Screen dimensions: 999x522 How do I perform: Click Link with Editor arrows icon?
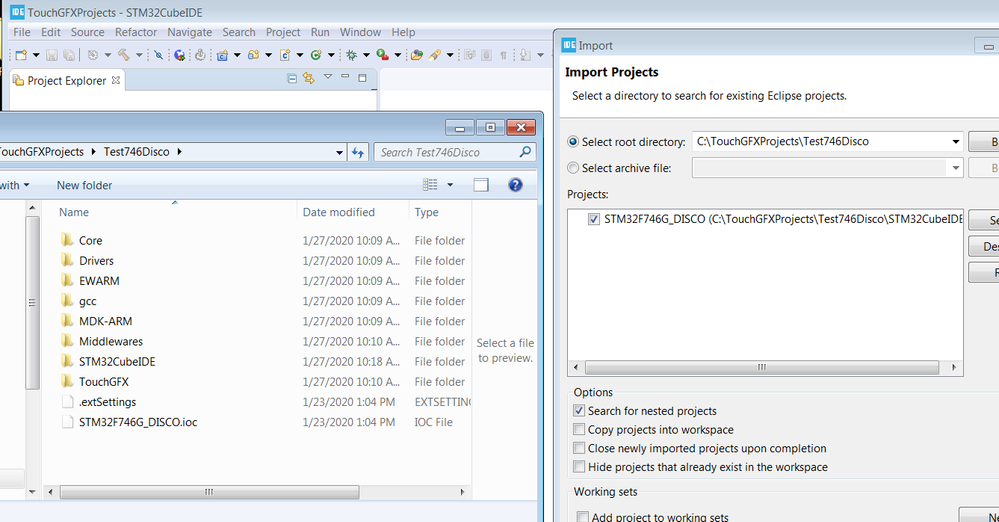tap(309, 78)
